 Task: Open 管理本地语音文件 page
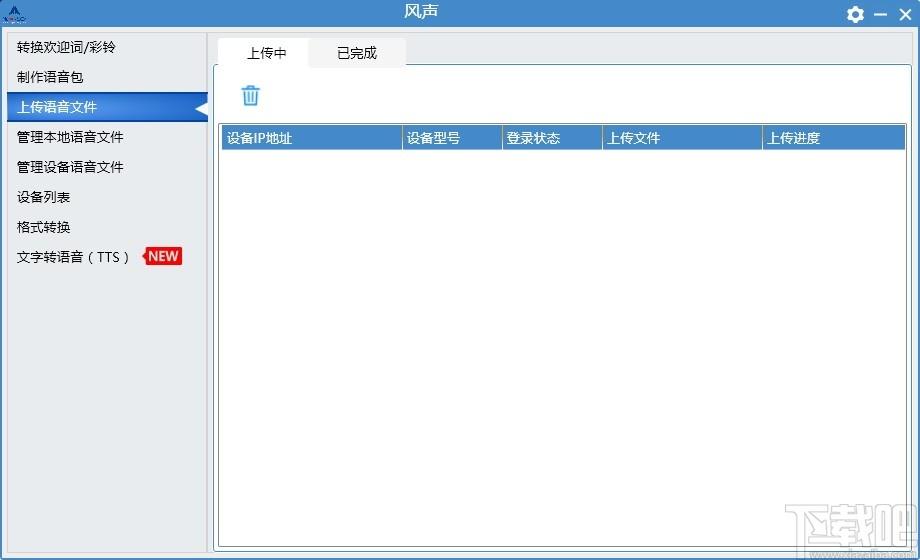tap(70, 137)
